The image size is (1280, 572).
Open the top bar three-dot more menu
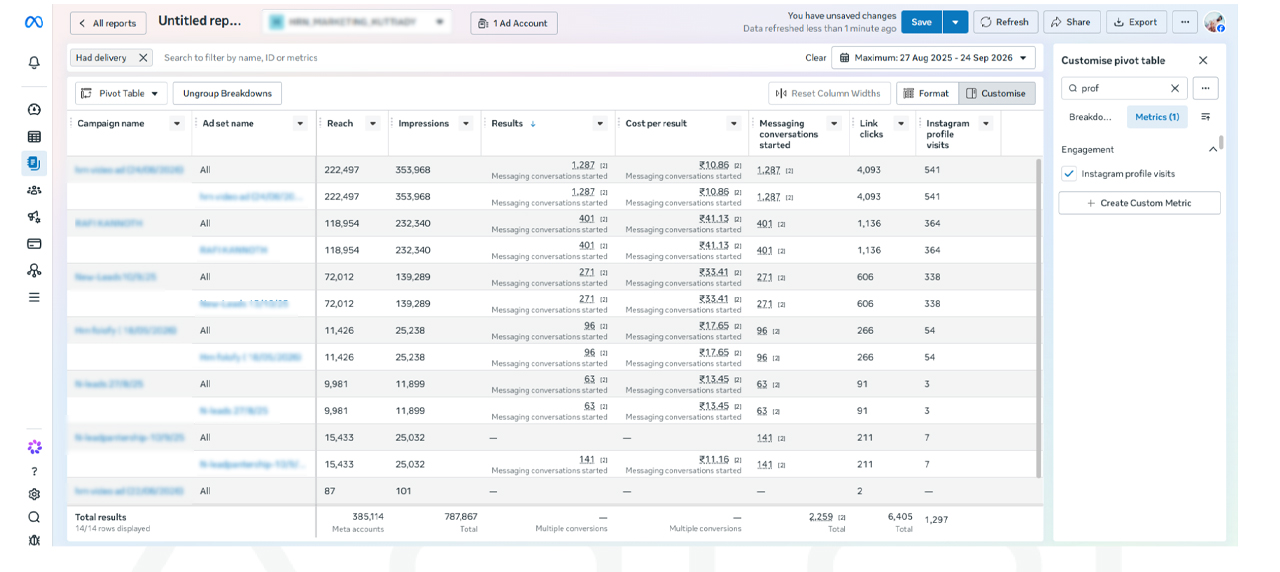click(1184, 22)
